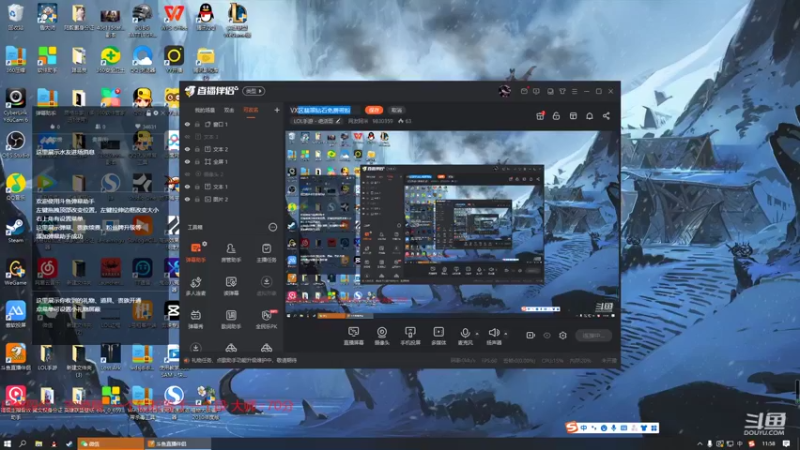Click the share icon above the preview
Viewport: 800px width, 450px height.
(606, 116)
